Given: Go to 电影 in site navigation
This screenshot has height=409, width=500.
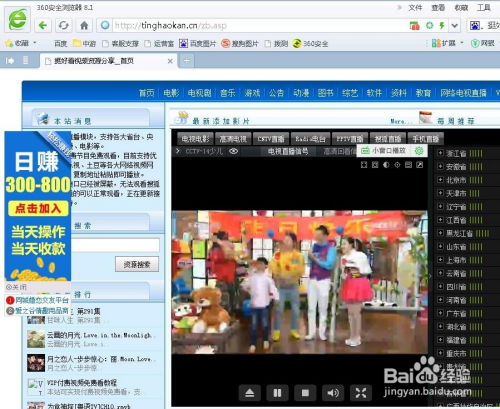Looking at the screenshot, I should click(x=171, y=93).
